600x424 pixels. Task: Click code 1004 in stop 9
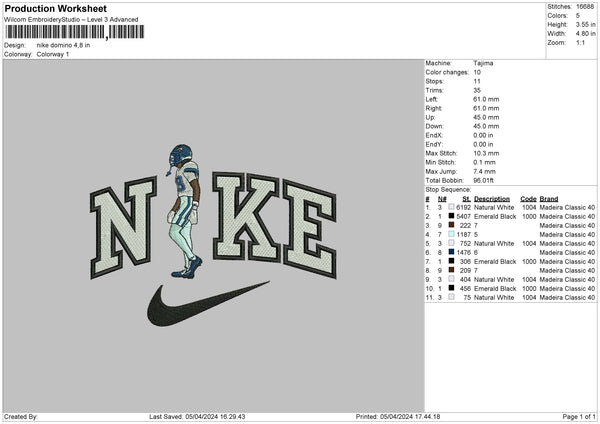coord(529,279)
